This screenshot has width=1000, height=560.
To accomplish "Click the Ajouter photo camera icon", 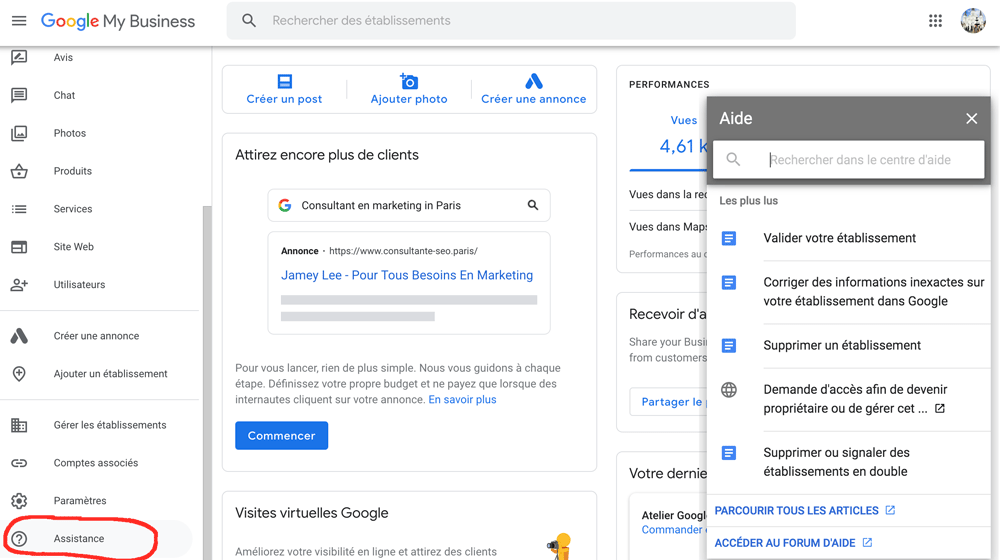I will 409,81.
